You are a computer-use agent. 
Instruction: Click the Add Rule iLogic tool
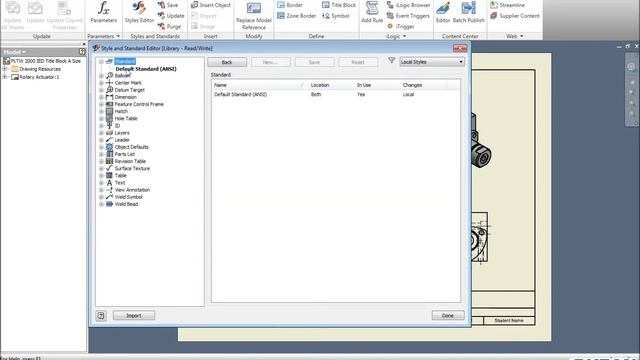(x=372, y=12)
